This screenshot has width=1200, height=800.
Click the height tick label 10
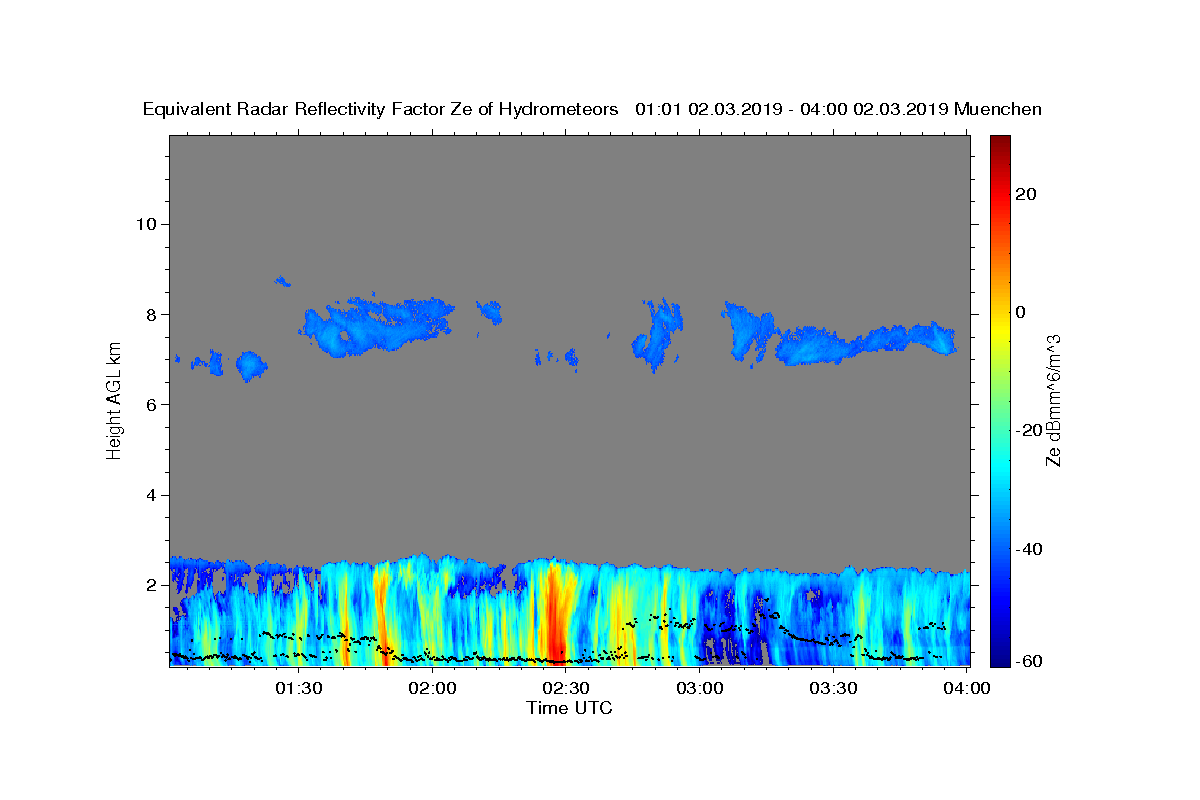(145, 224)
